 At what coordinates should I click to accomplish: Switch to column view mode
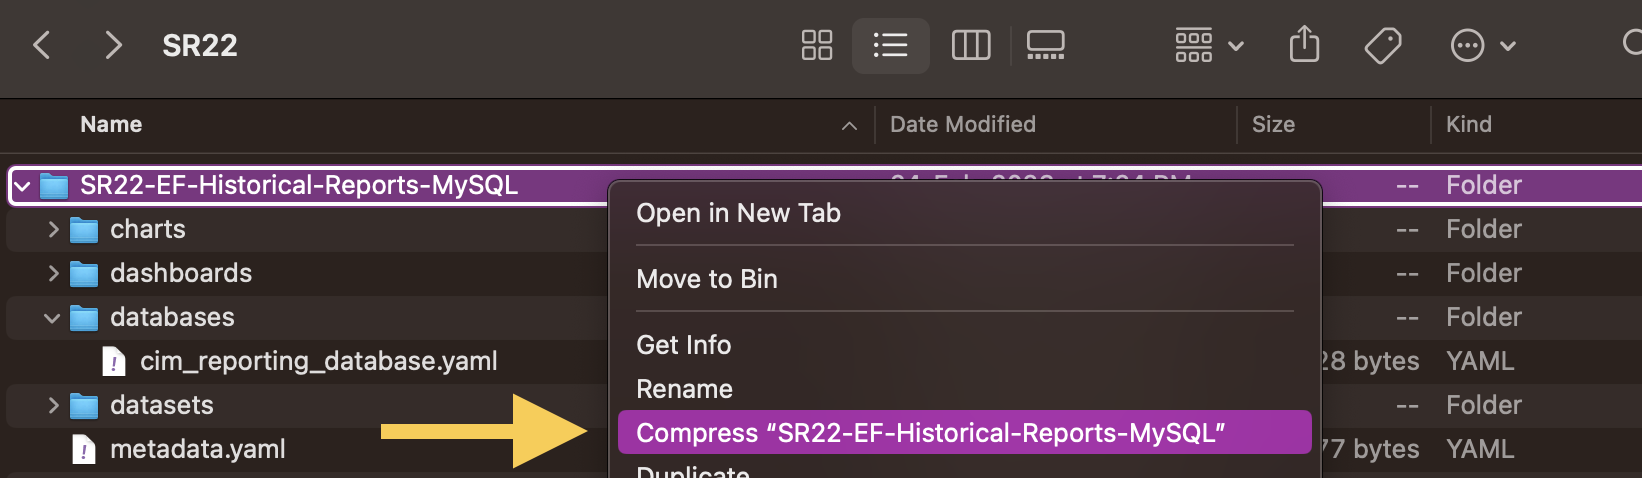point(970,45)
